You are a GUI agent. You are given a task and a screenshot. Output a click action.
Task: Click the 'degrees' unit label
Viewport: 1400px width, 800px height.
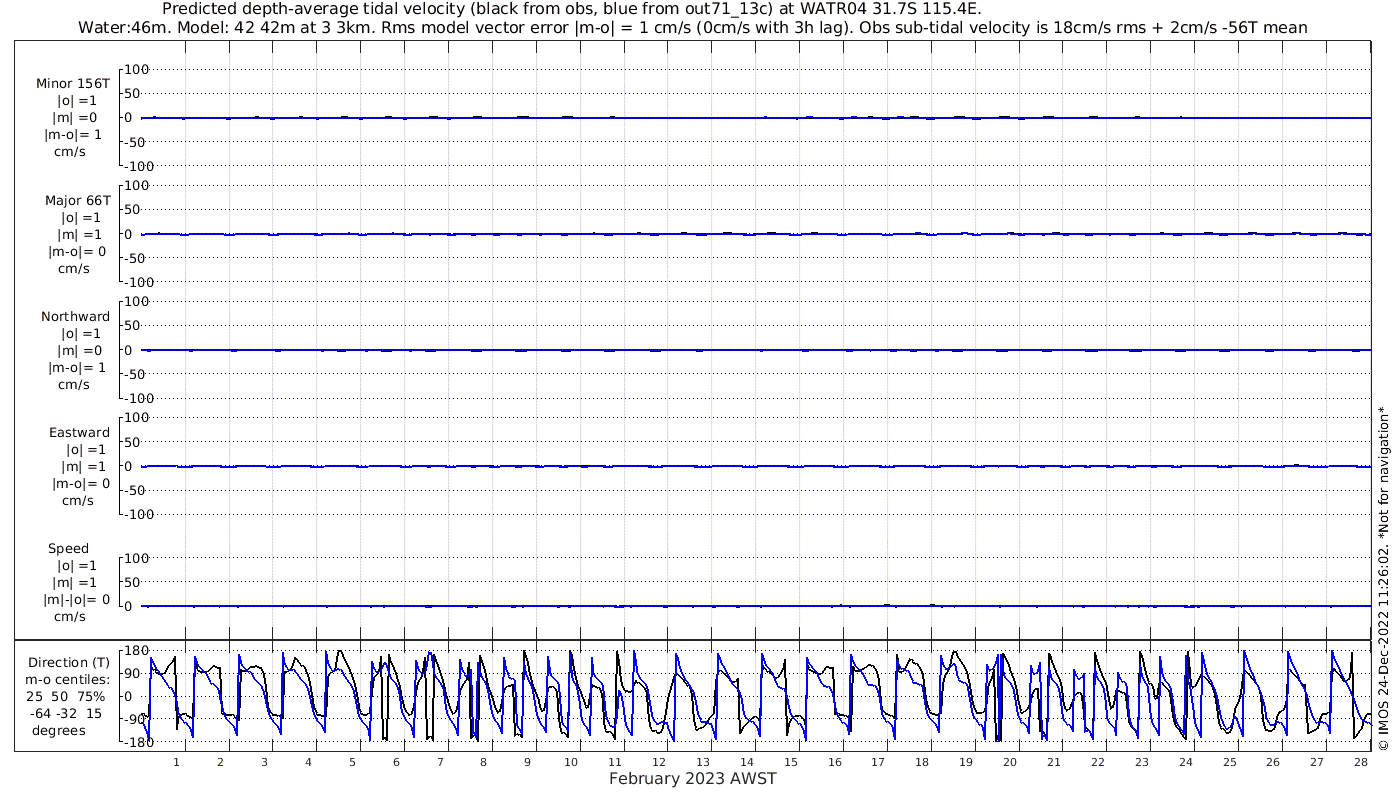[x=59, y=731]
